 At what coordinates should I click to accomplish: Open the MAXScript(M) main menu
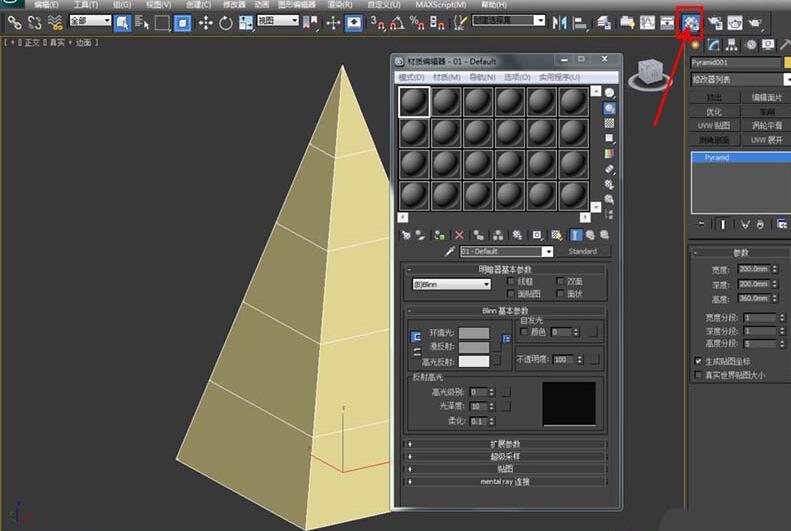[x=440, y=5]
